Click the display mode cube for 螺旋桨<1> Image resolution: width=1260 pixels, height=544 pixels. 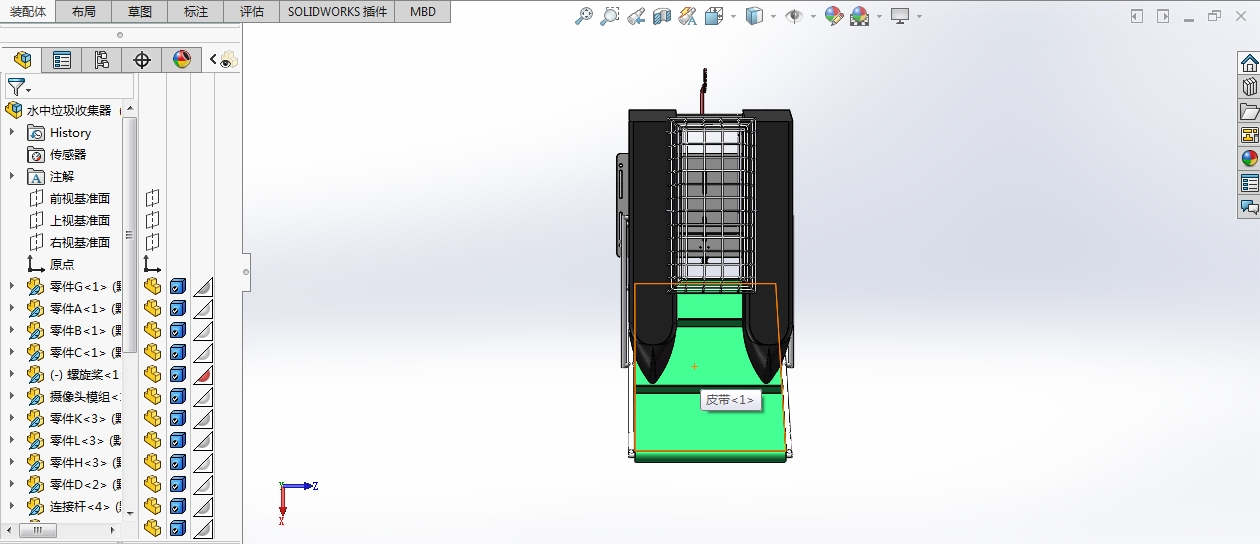click(x=178, y=375)
